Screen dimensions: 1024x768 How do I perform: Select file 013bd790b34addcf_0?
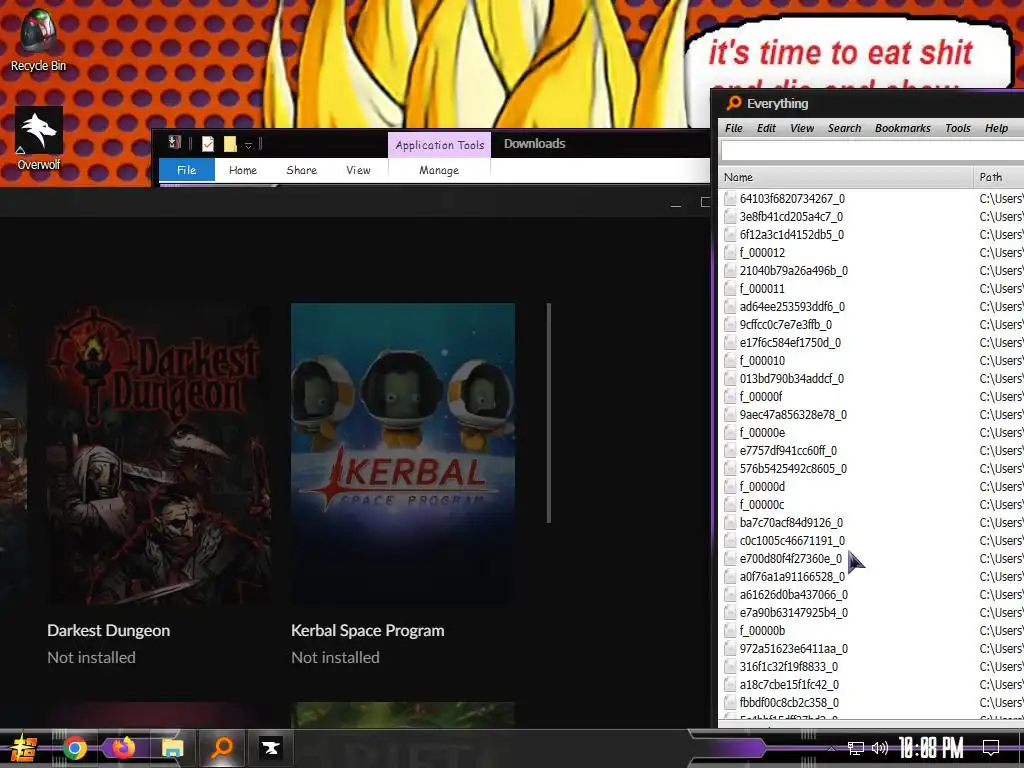pos(792,379)
